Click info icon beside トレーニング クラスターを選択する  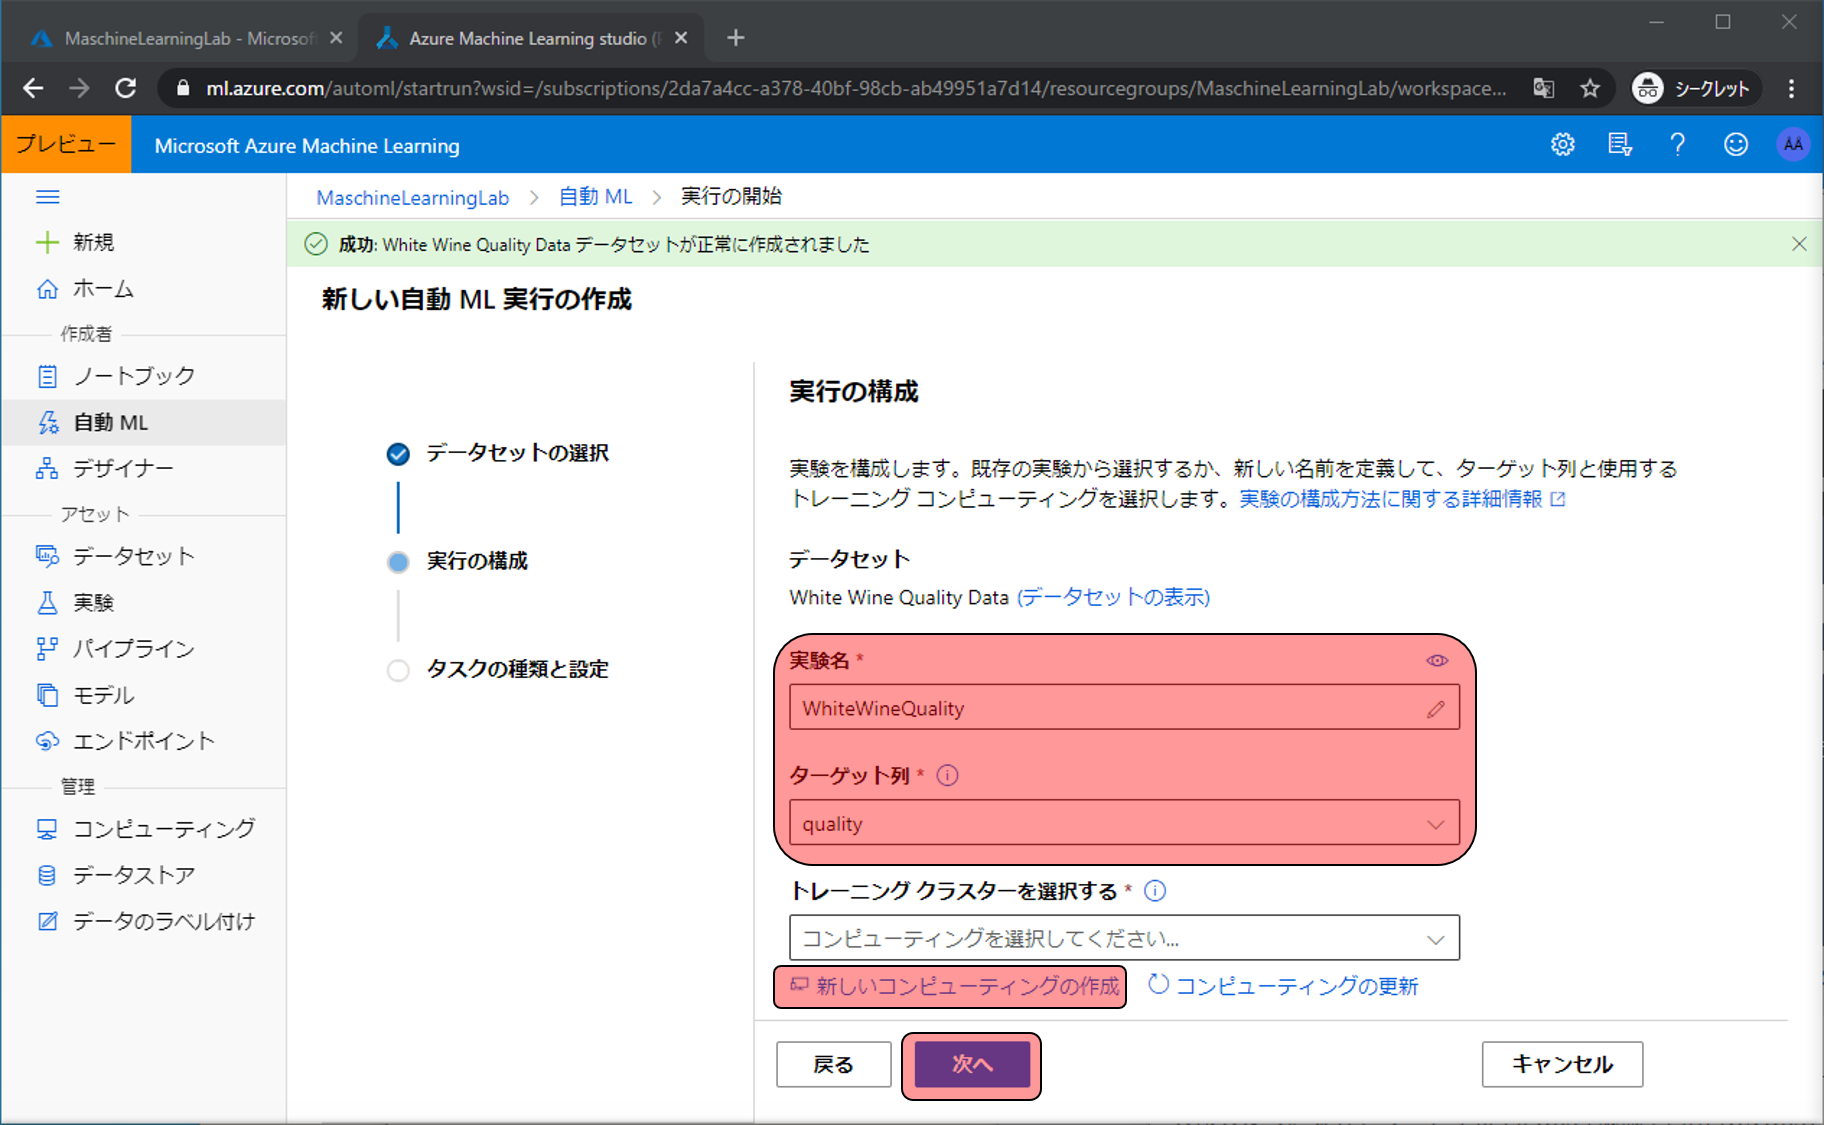pos(1155,891)
